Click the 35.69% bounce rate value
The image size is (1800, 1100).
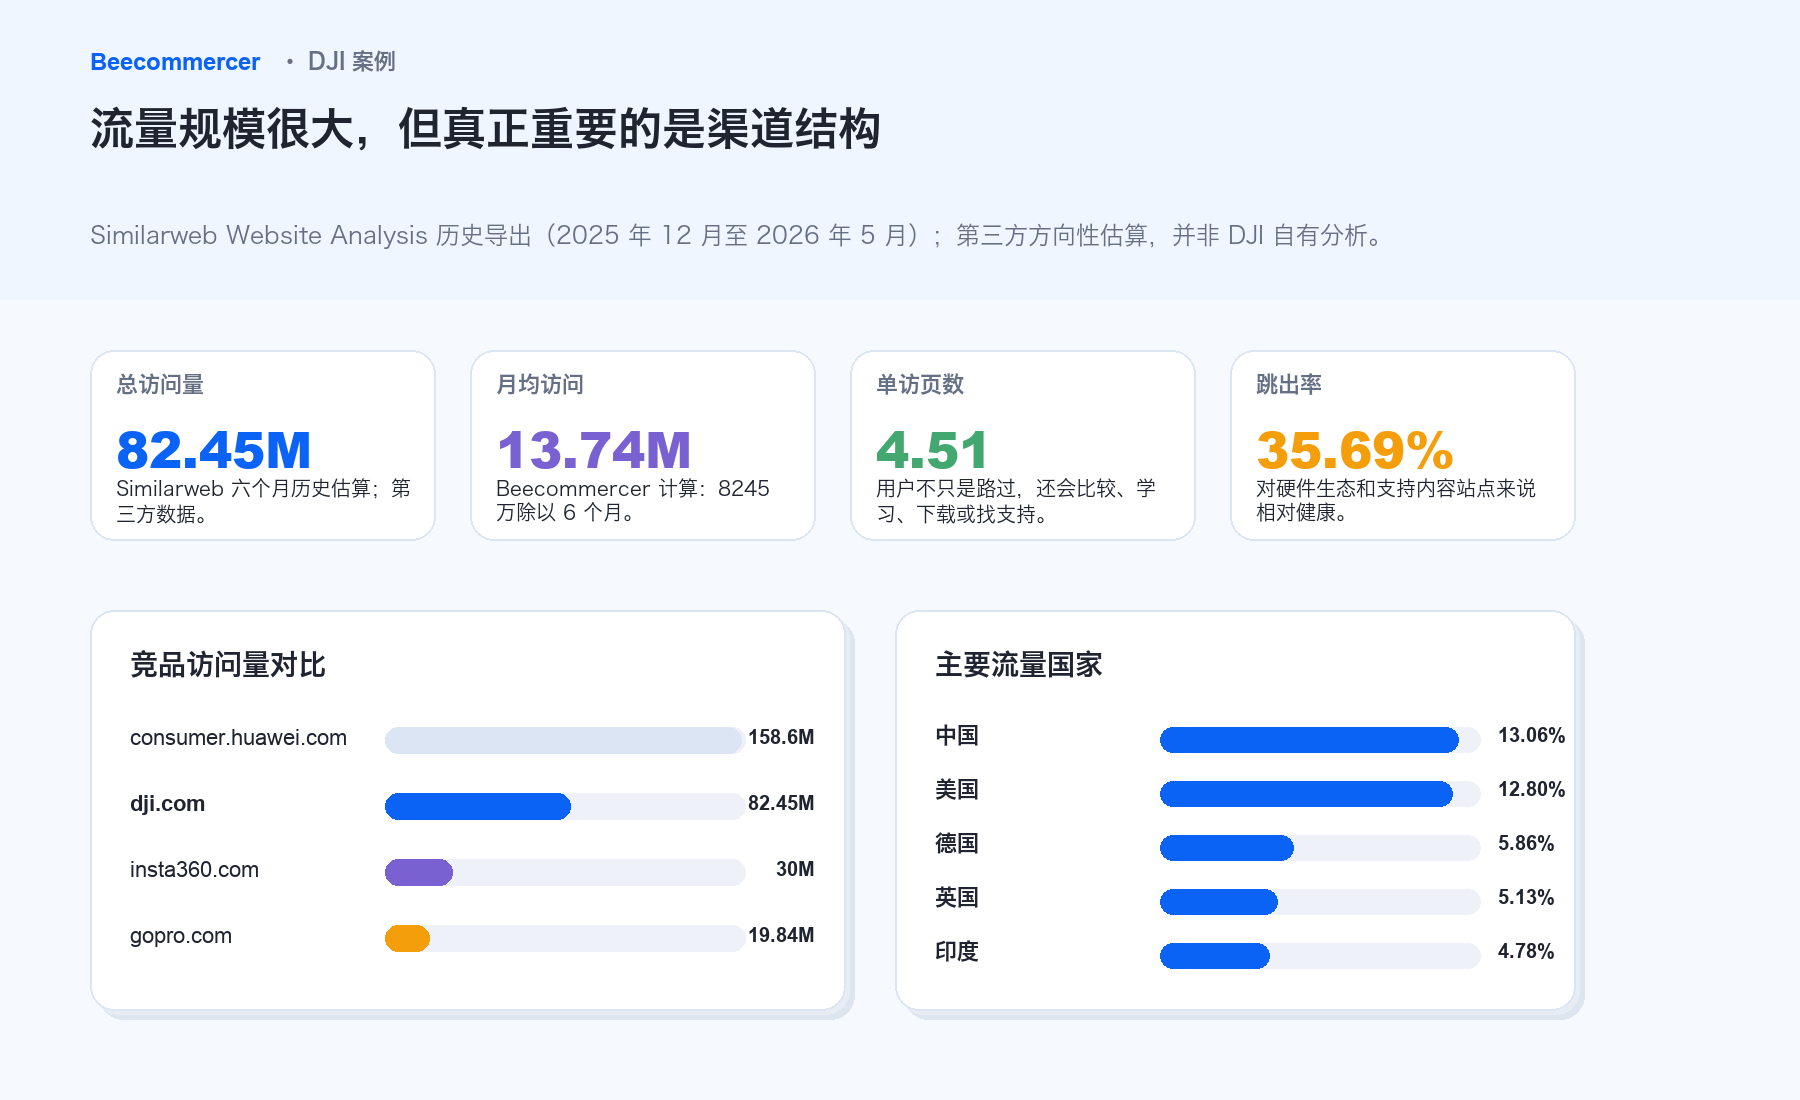click(x=1355, y=450)
